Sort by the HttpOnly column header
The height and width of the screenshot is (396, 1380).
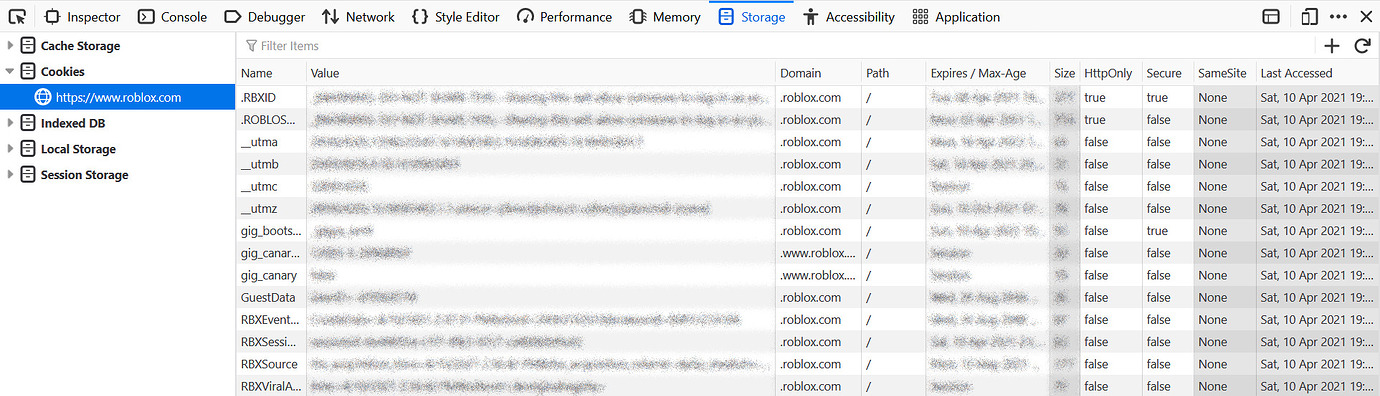[1112, 73]
